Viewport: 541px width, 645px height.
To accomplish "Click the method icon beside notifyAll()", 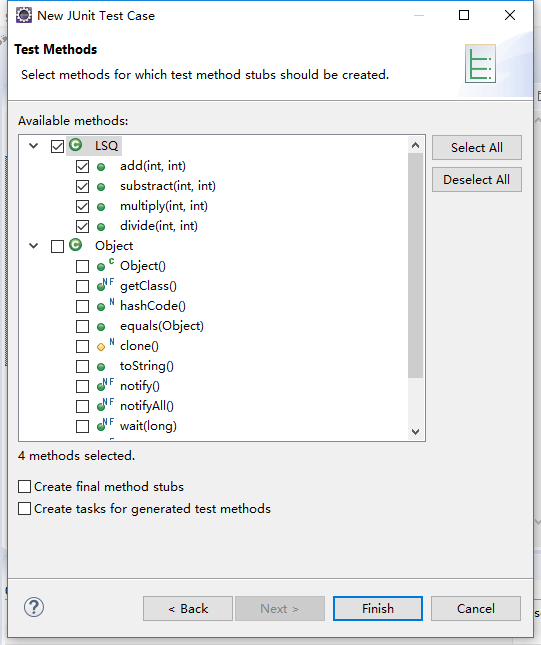I will tap(105, 405).
